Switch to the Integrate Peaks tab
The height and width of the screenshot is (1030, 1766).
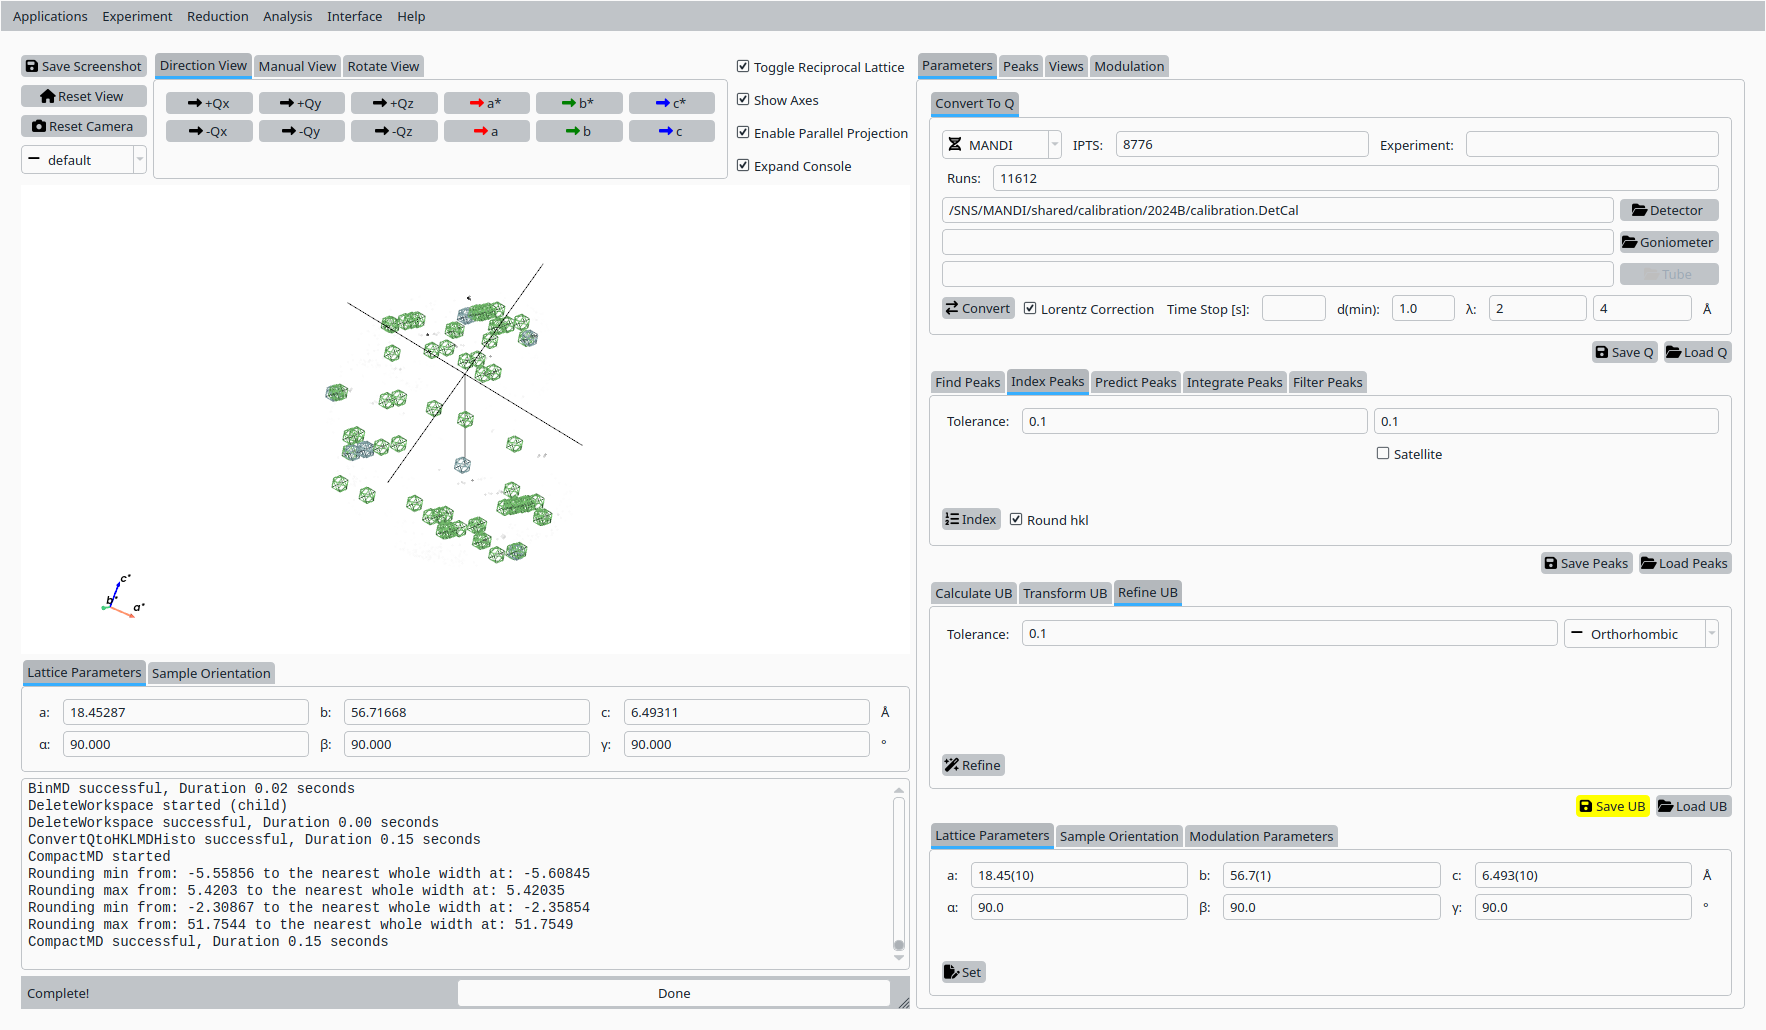tap(1234, 382)
